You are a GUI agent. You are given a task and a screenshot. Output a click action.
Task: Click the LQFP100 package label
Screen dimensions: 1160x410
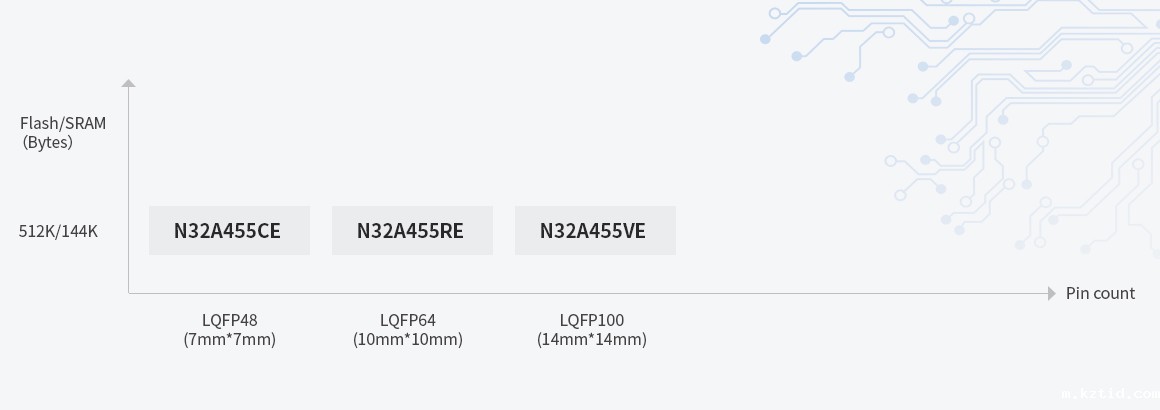(592, 321)
